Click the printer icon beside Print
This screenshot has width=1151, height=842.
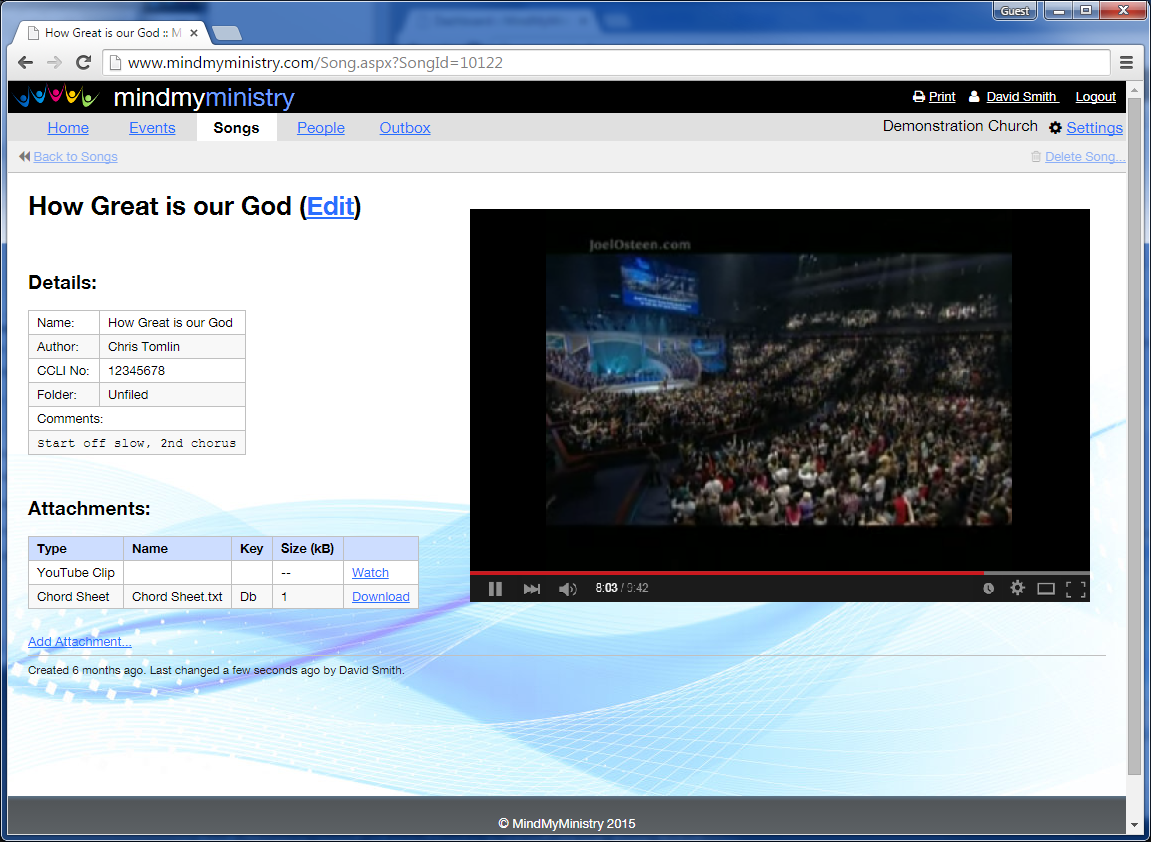[918, 96]
